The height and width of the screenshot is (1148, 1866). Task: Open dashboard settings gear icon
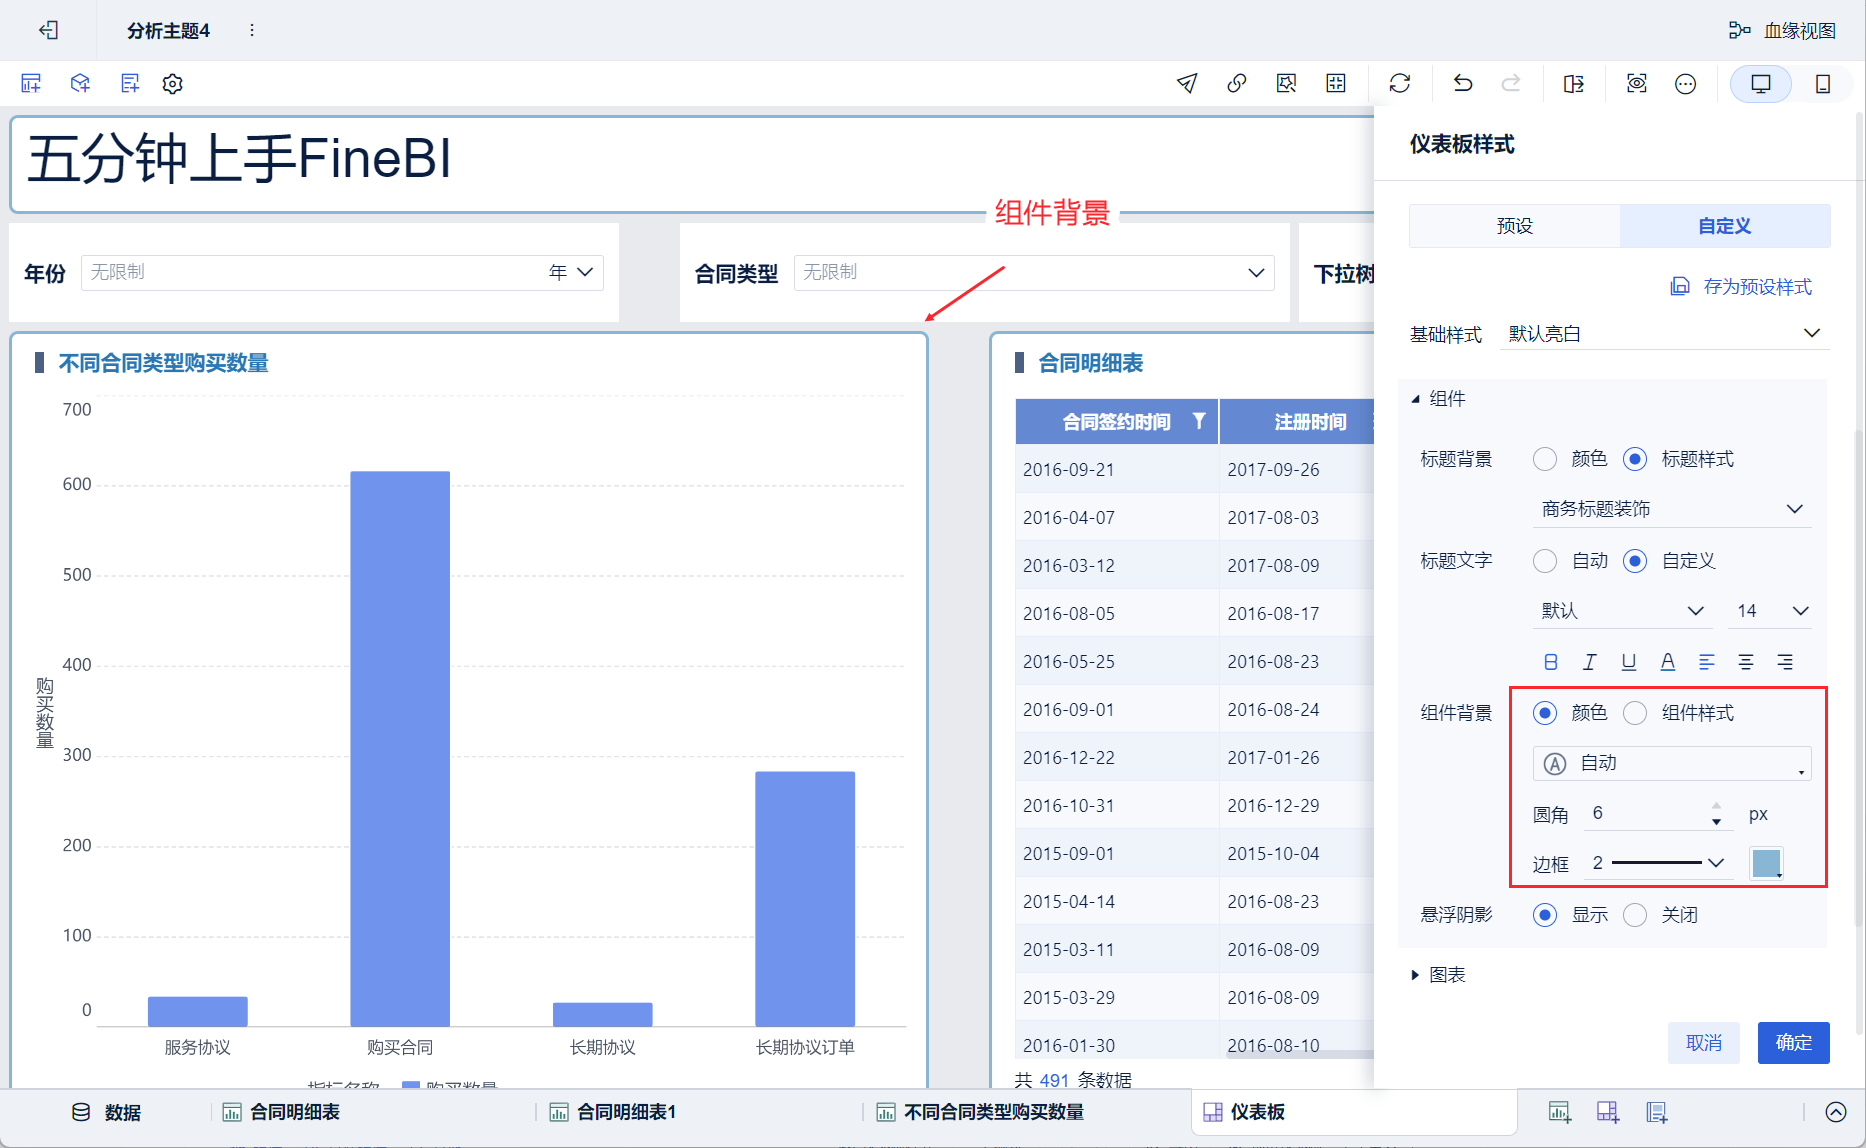tap(173, 83)
